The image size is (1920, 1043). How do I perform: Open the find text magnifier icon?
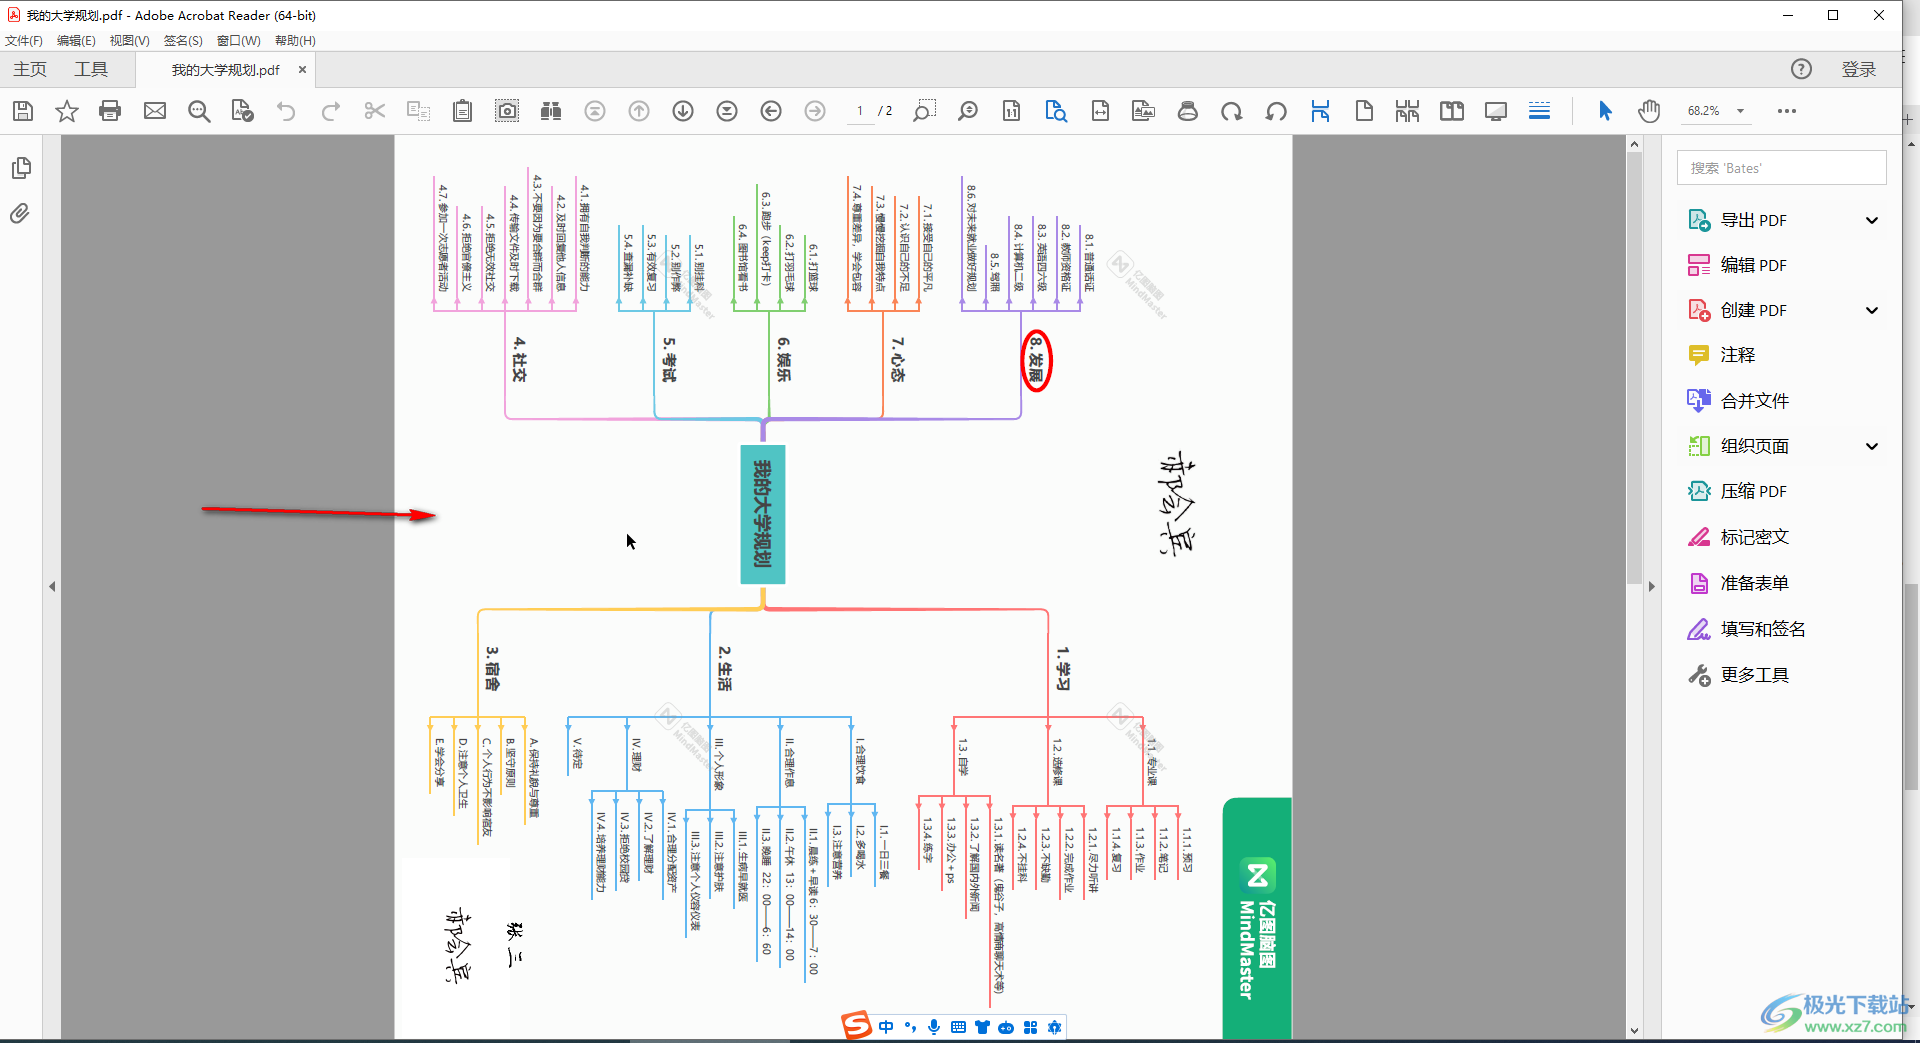click(x=199, y=111)
